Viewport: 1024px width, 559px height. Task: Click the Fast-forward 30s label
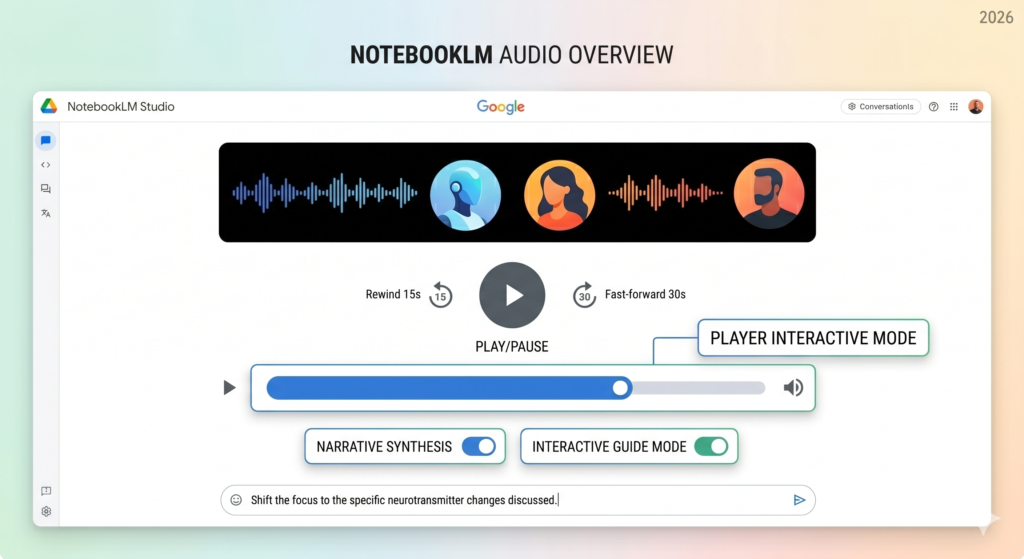click(645, 295)
